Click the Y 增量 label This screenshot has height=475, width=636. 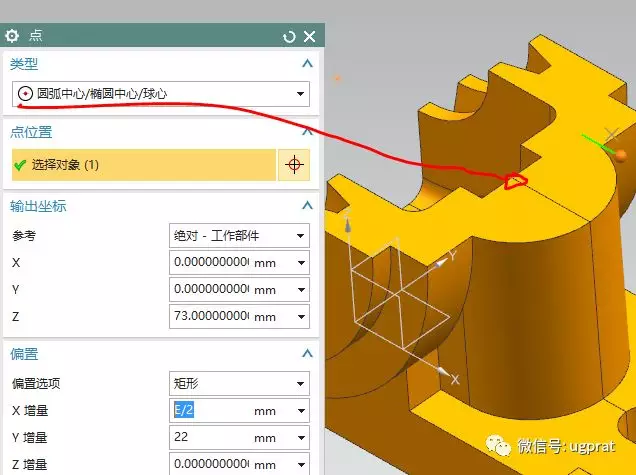[30, 438]
